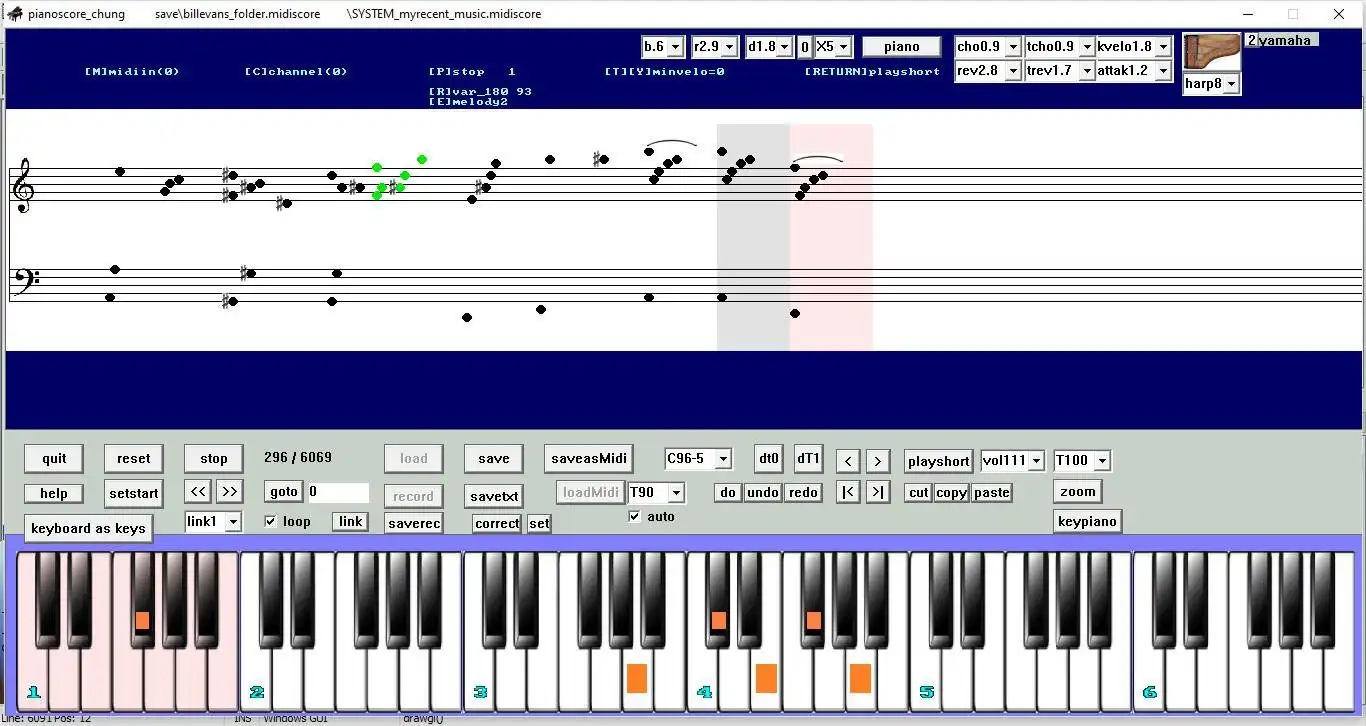Click the octave 1 marker on keyboard
Image resolution: width=1366 pixels, height=726 pixels.
[x=34, y=692]
